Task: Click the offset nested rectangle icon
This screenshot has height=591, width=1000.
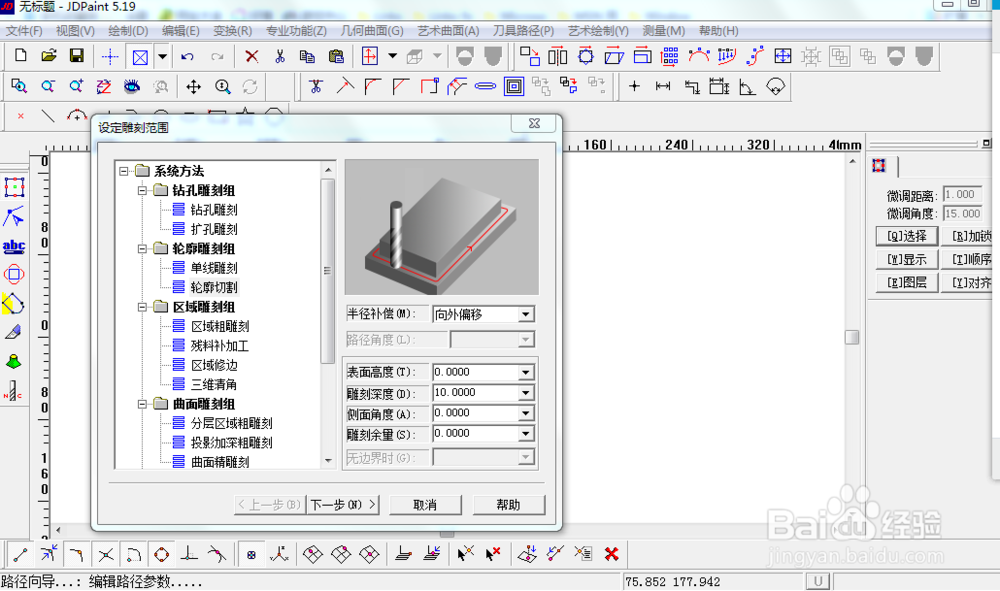Action: 514,86
